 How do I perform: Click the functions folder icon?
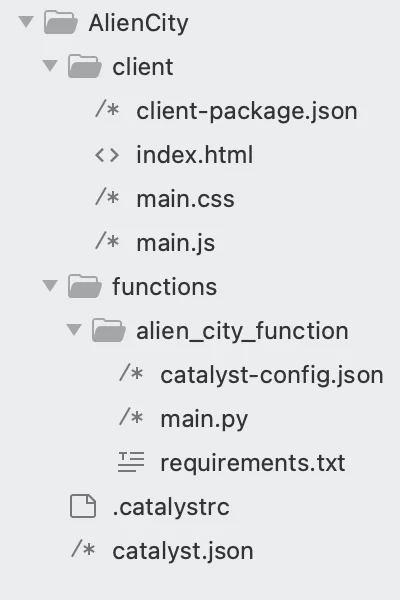tap(85, 286)
